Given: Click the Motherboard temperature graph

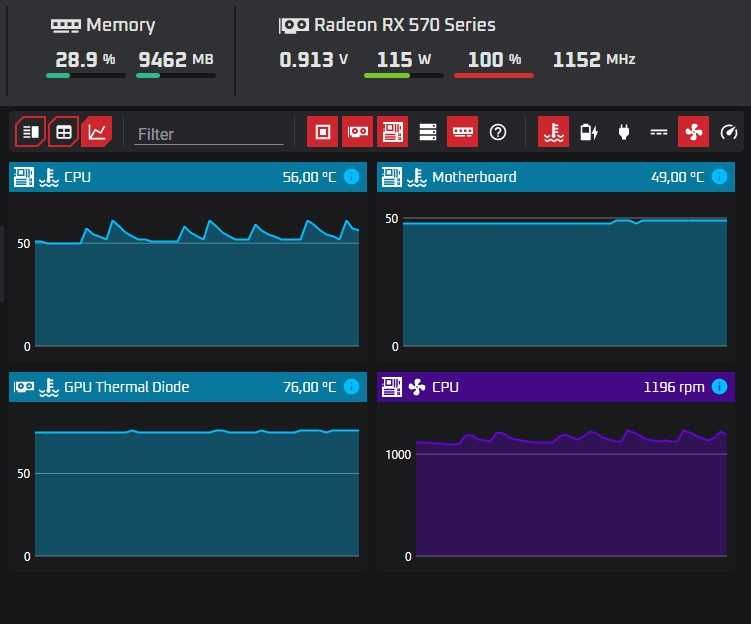Looking at the screenshot, I should [565, 283].
